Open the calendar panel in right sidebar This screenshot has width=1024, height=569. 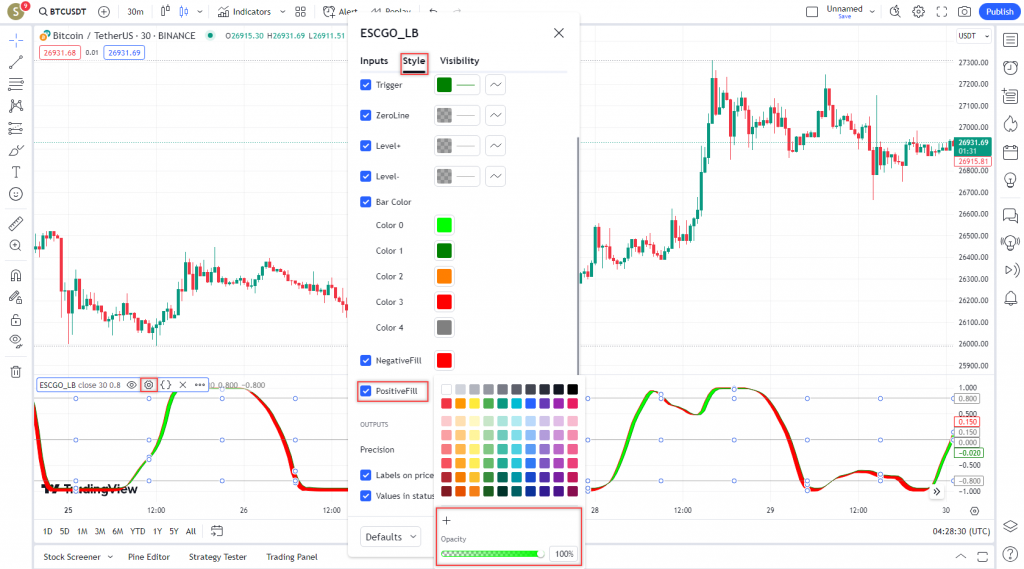[1010, 153]
